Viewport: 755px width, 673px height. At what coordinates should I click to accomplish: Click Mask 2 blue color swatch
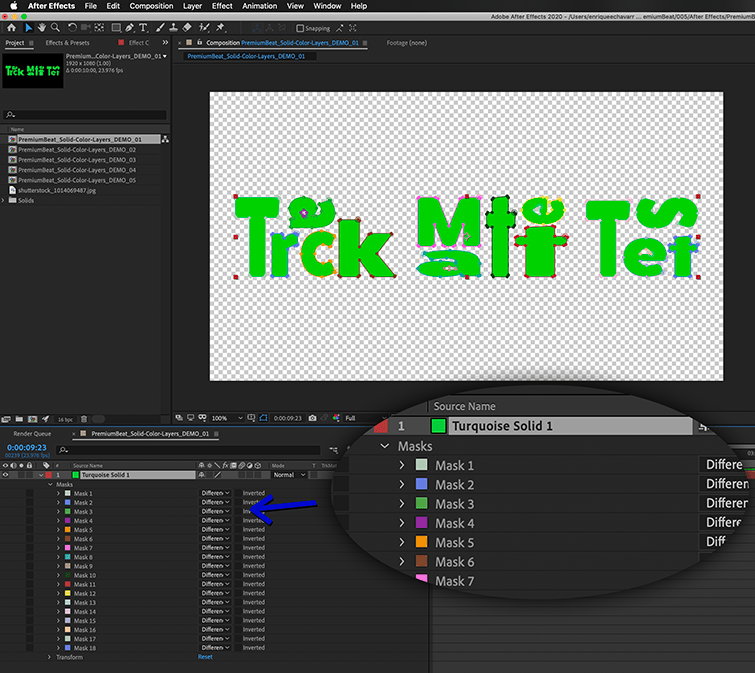(67, 503)
